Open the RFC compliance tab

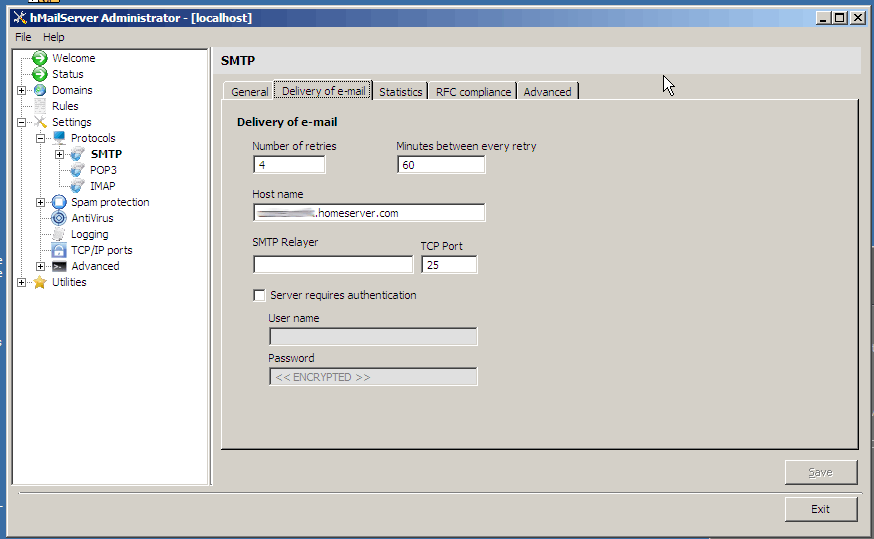click(473, 92)
